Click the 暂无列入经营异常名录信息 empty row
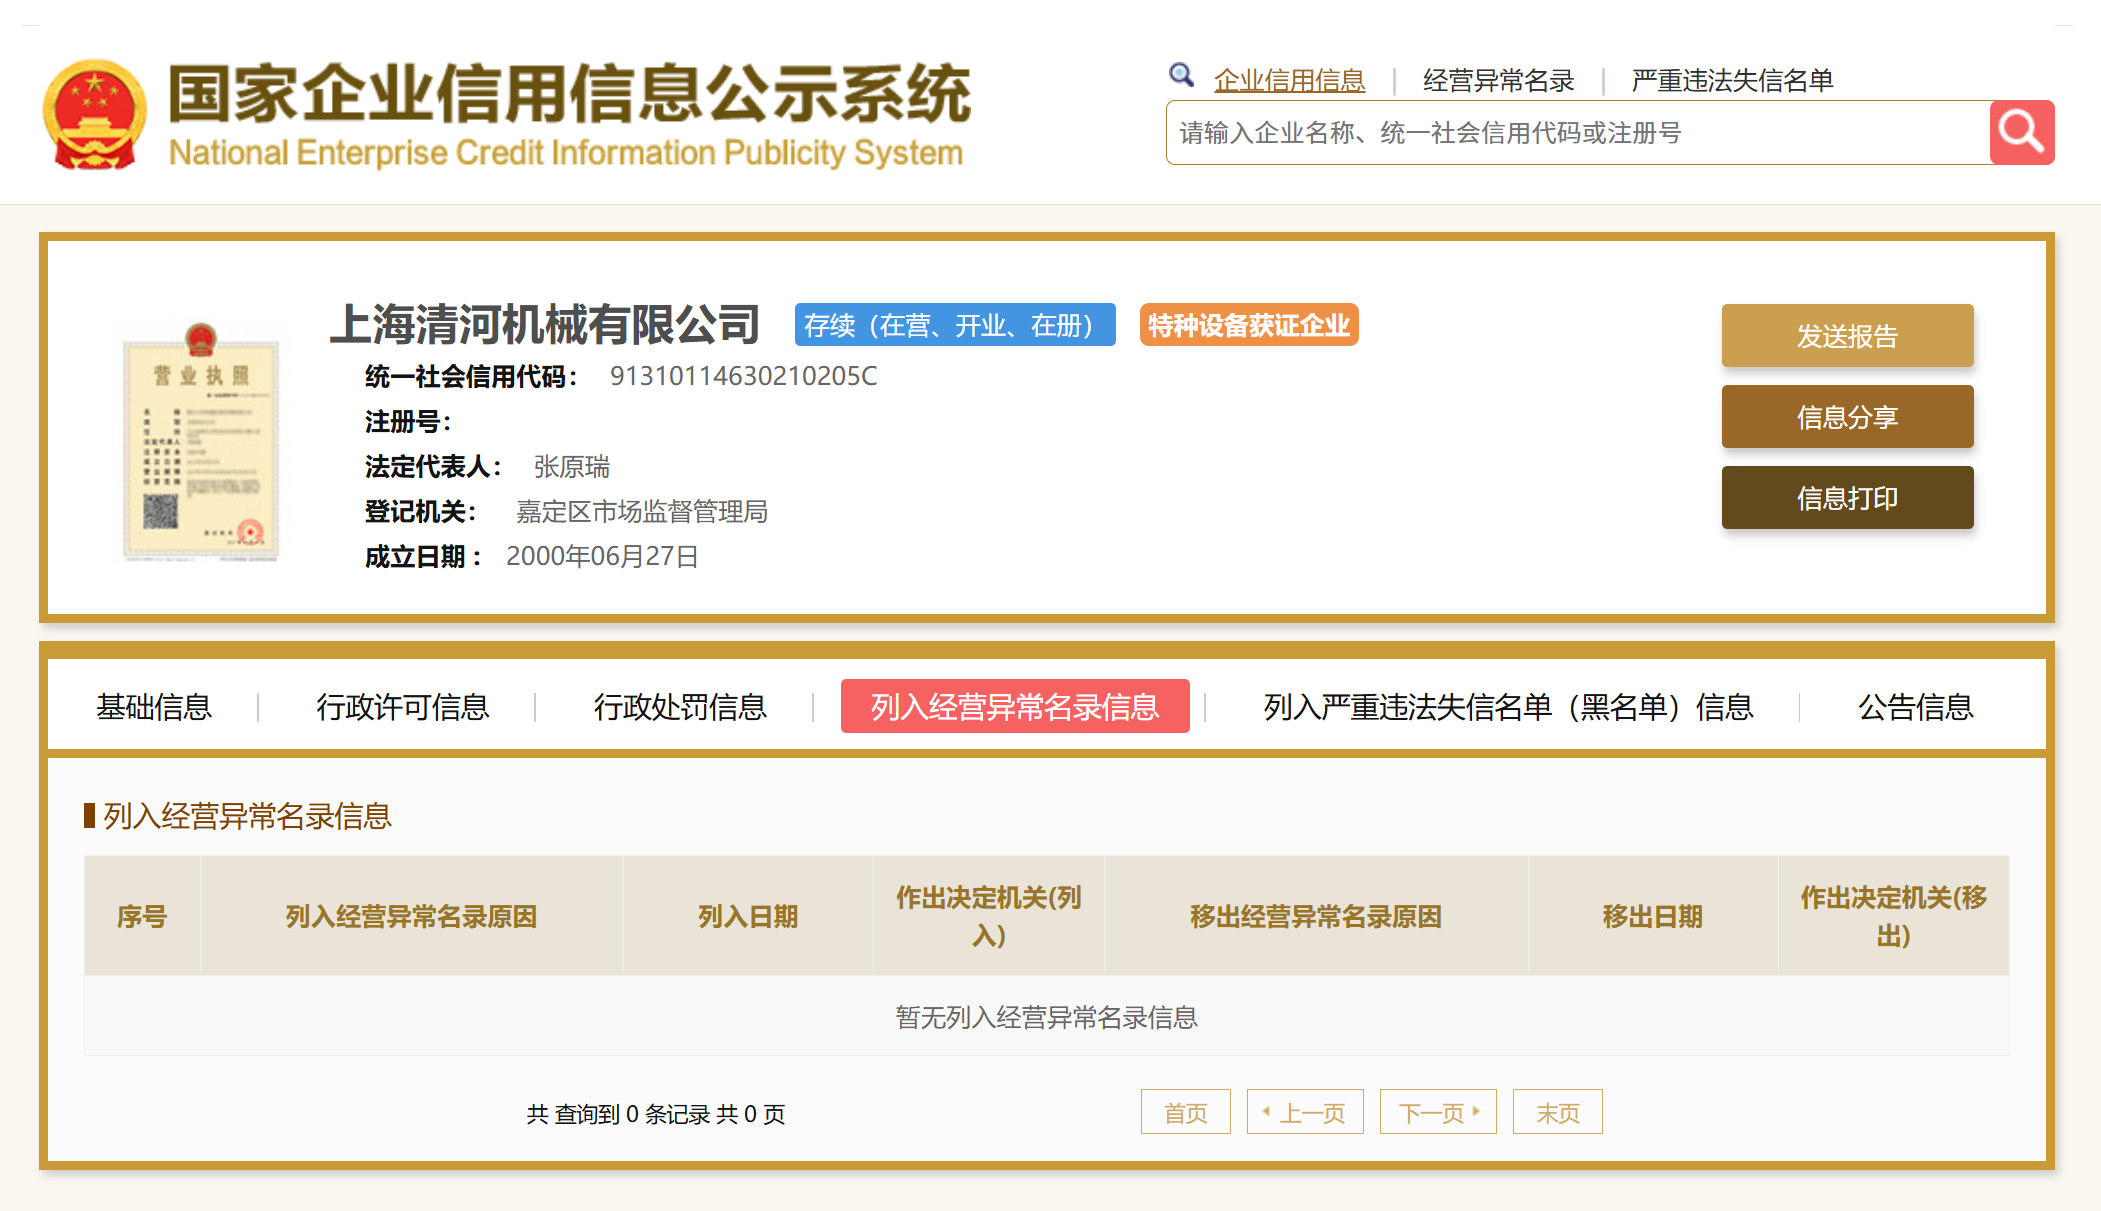 coord(1047,1017)
